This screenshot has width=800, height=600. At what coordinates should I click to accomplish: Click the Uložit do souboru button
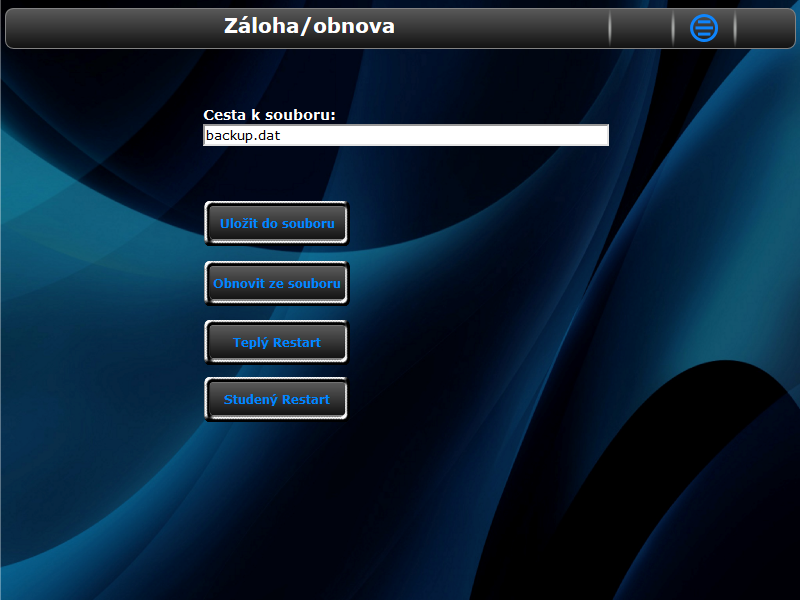point(277,223)
